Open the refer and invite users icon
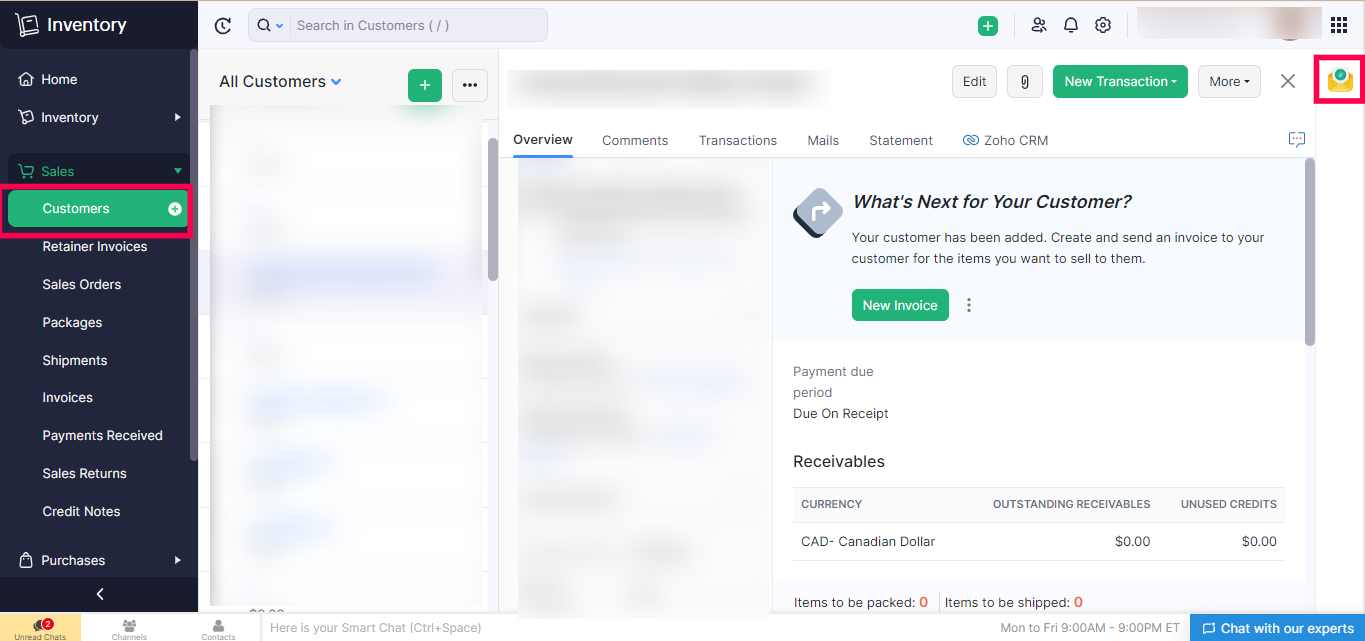 tap(1039, 25)
